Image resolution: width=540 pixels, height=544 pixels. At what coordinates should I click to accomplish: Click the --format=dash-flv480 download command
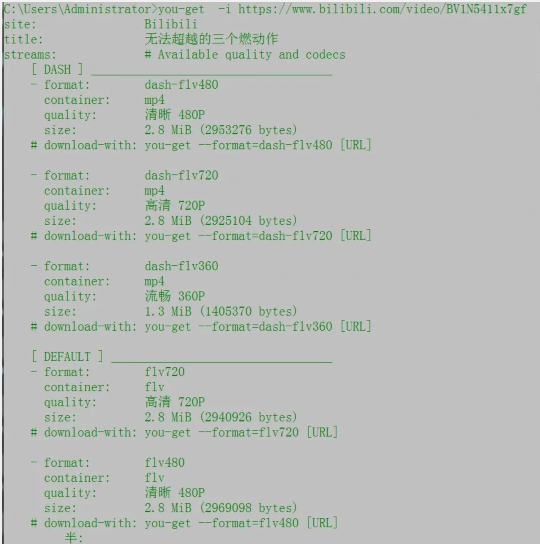coord(258,145)
